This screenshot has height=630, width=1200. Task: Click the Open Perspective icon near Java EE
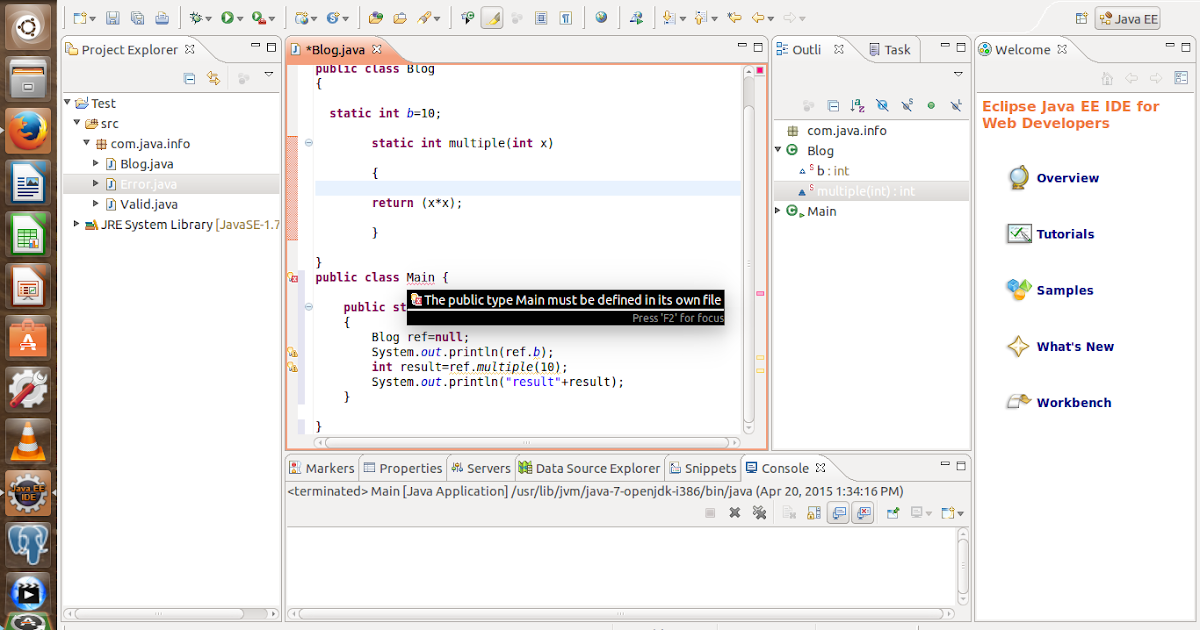click(1081, 18)
